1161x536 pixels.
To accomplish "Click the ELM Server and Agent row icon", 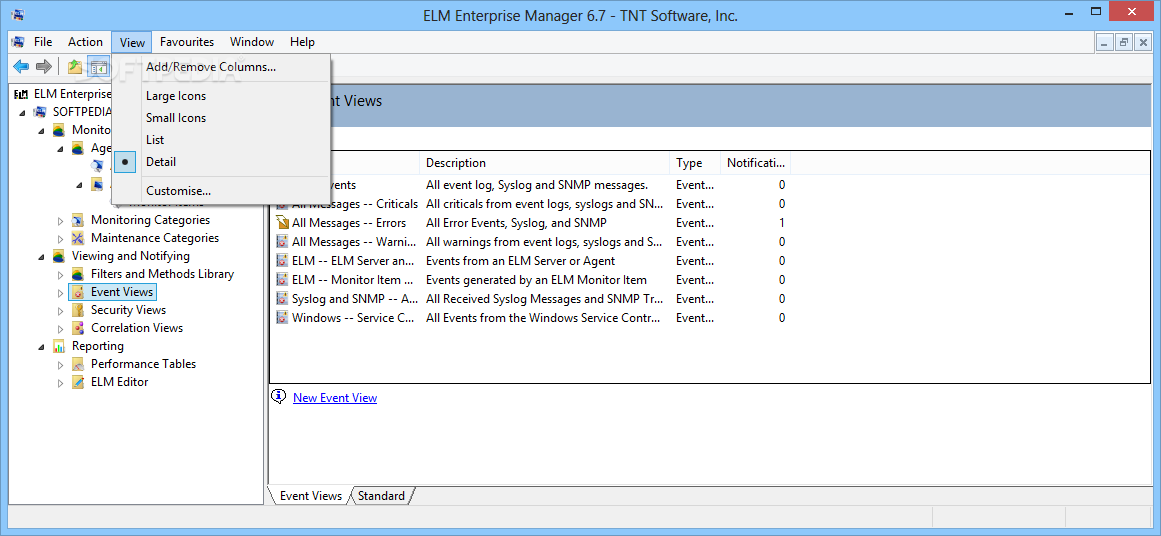I will [x=282, y=261].
